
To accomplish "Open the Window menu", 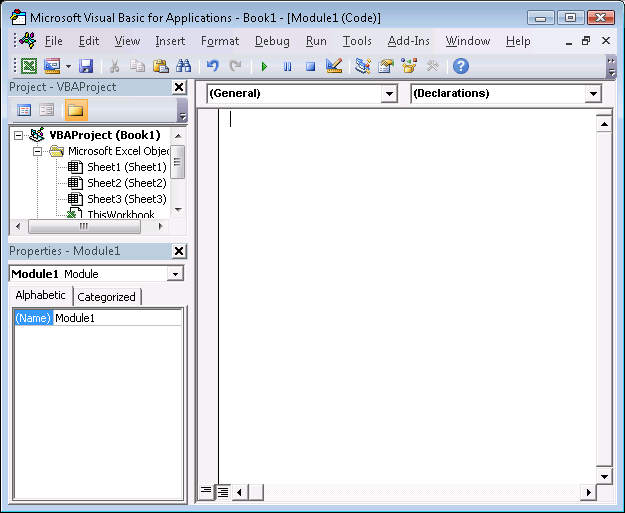I will [468, 41].
